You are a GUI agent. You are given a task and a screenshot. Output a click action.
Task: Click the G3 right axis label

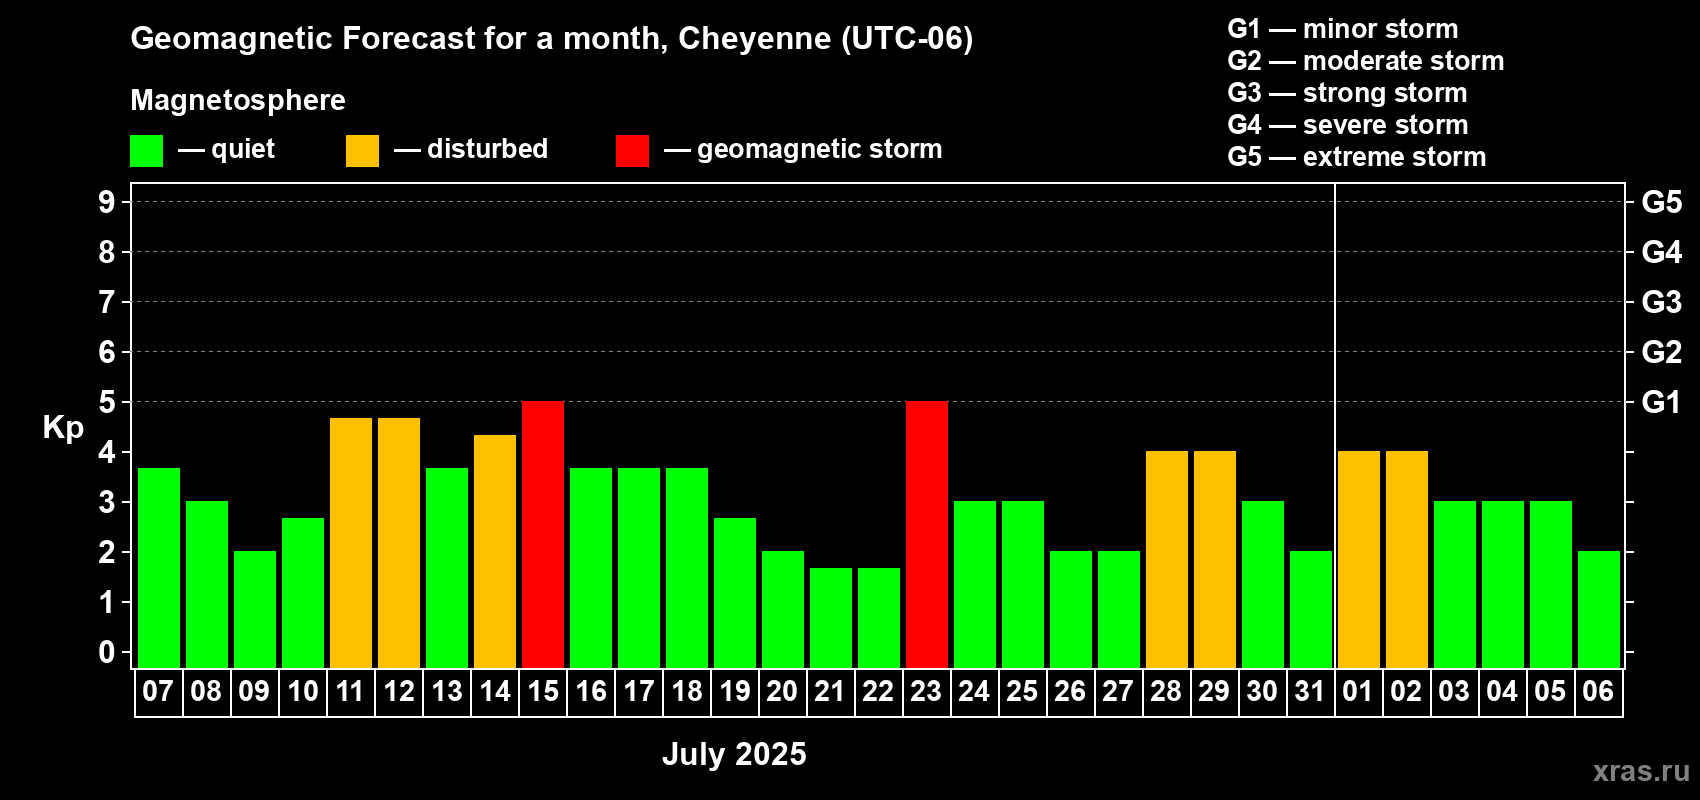pyautogui.click(x=1662, y=302)
